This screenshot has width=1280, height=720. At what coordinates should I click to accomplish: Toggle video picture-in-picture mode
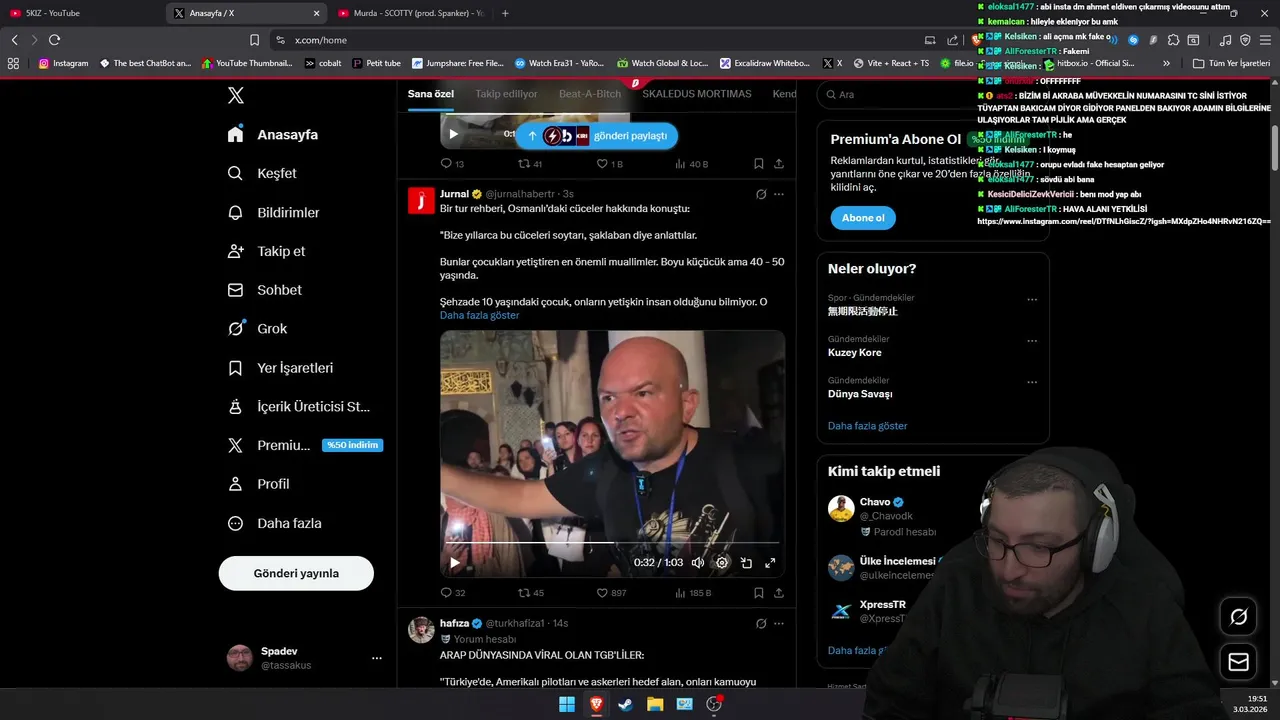746,562
